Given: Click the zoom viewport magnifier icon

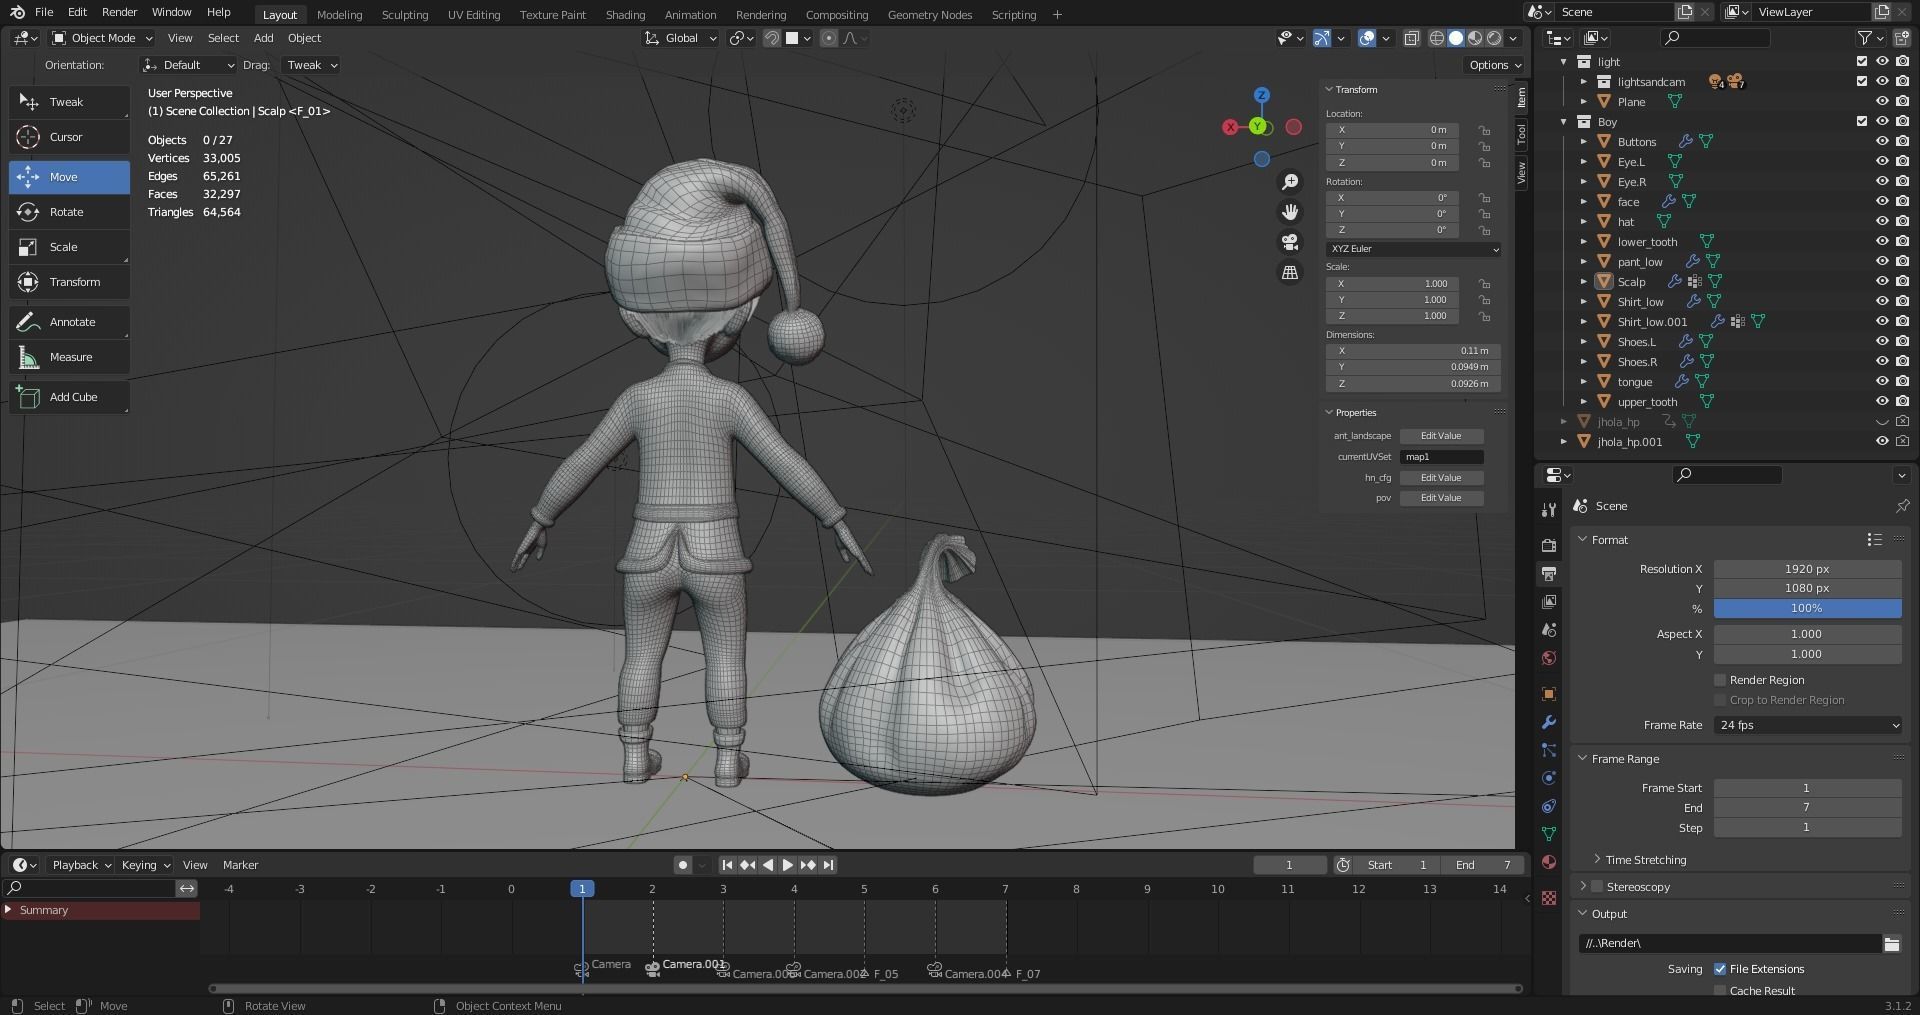Looking at the screenshot, I should [1290, 182].
